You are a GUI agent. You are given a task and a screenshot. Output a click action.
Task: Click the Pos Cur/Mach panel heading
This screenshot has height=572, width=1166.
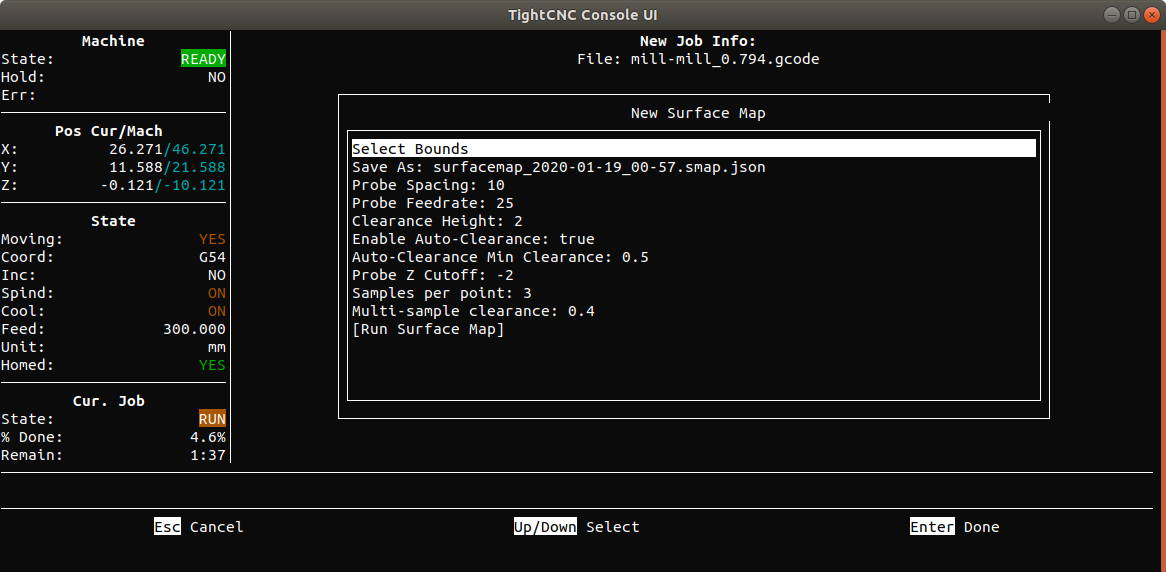coord(109,131)
